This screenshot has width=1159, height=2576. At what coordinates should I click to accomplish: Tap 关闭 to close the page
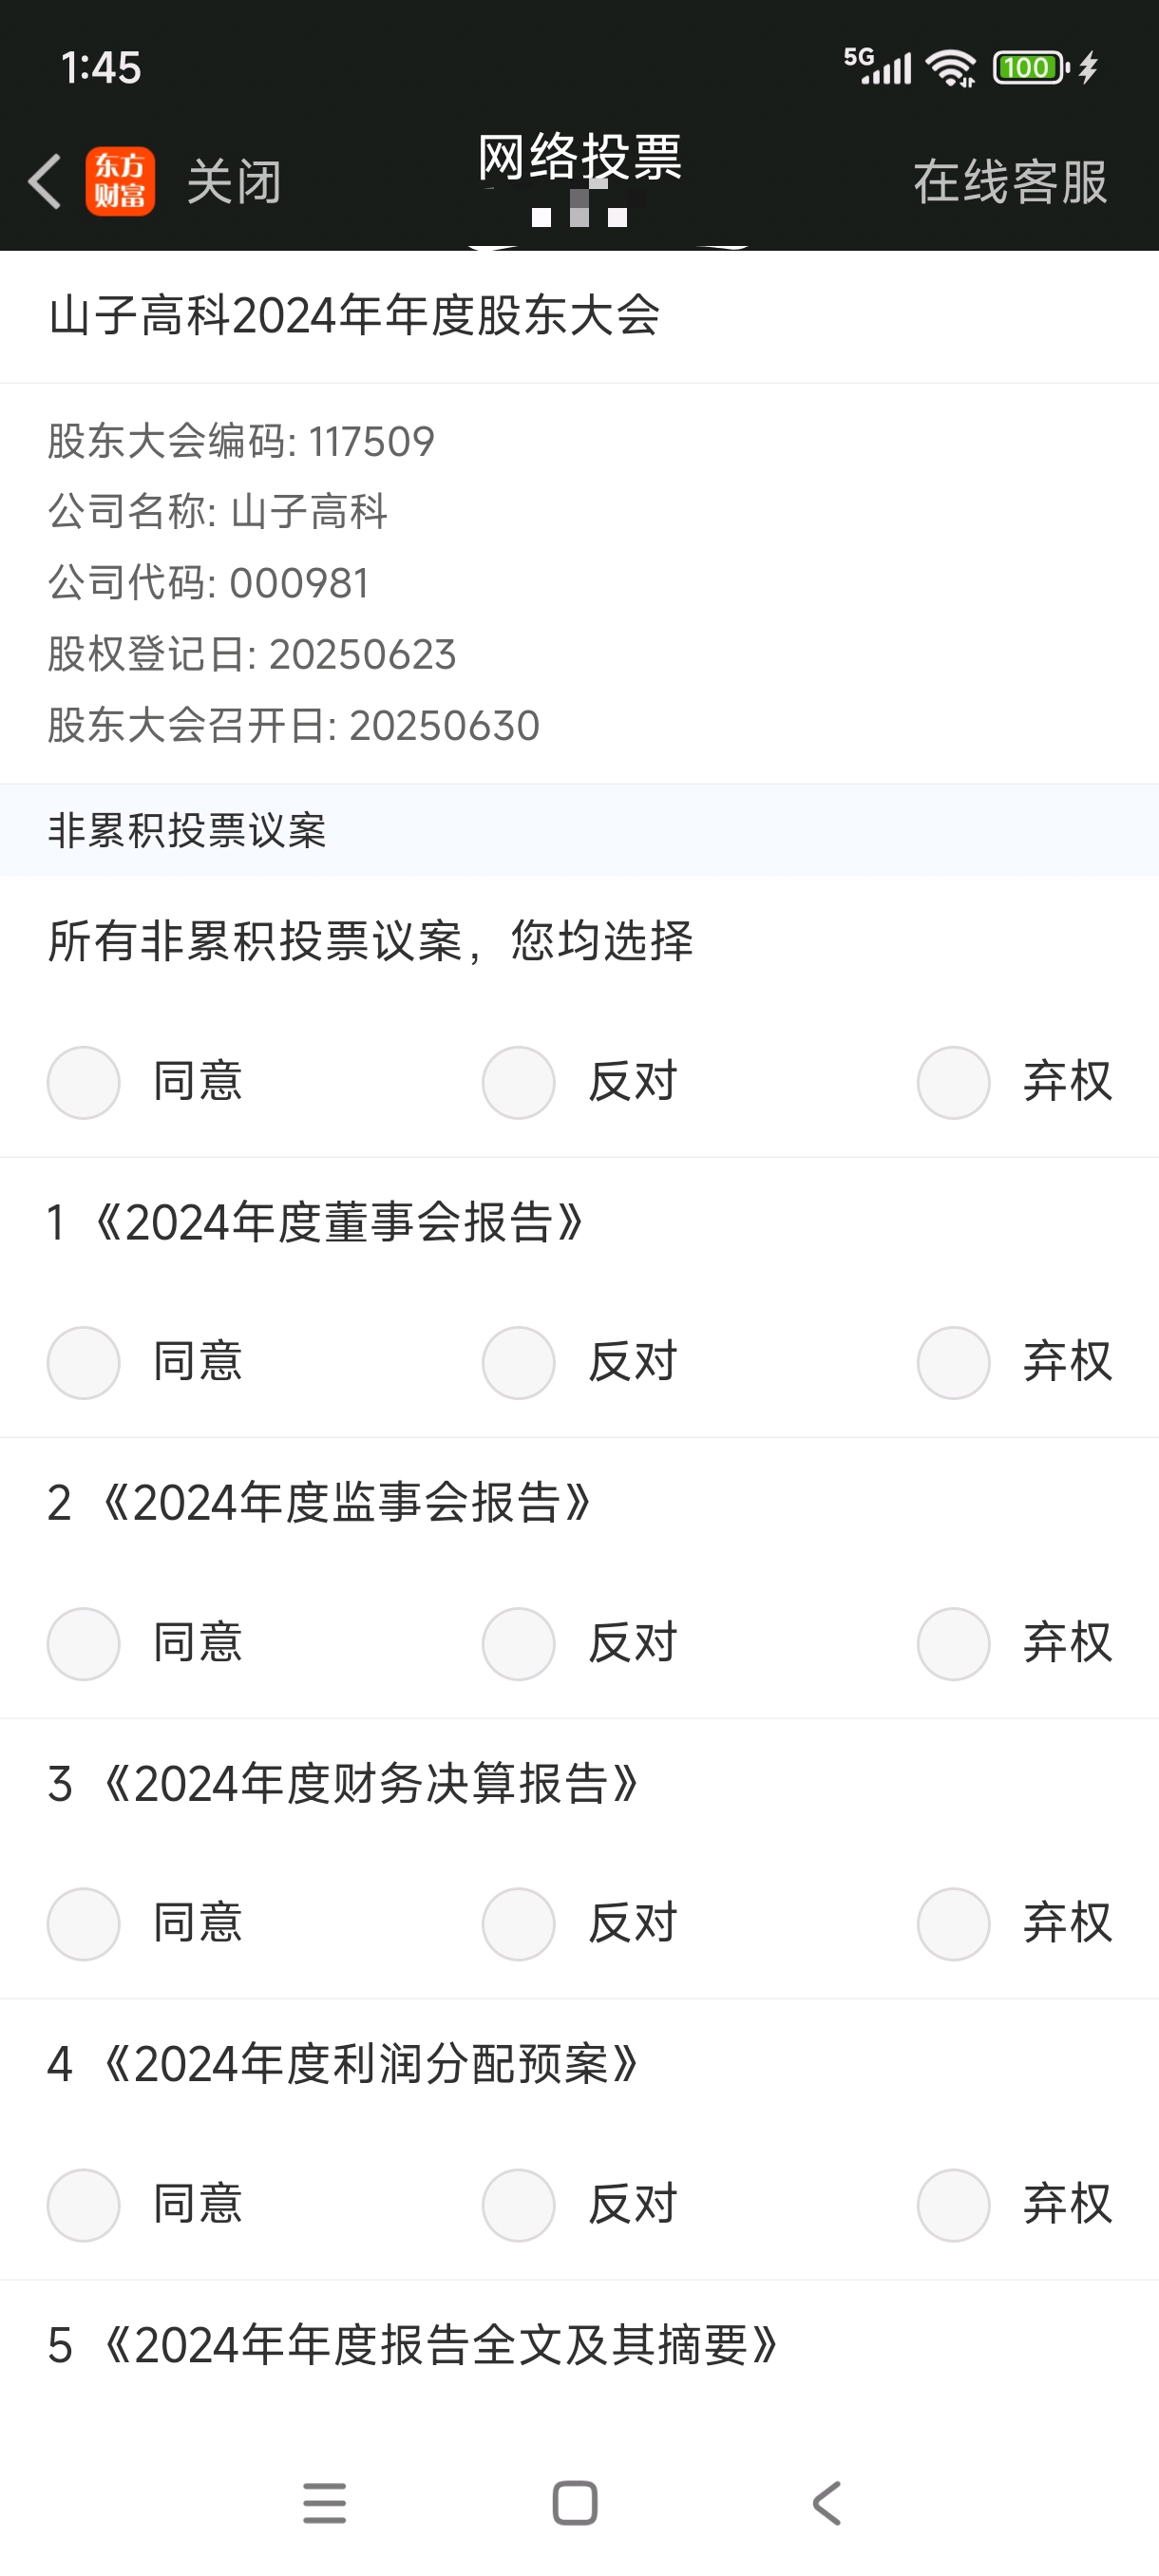tap(234, 182)
